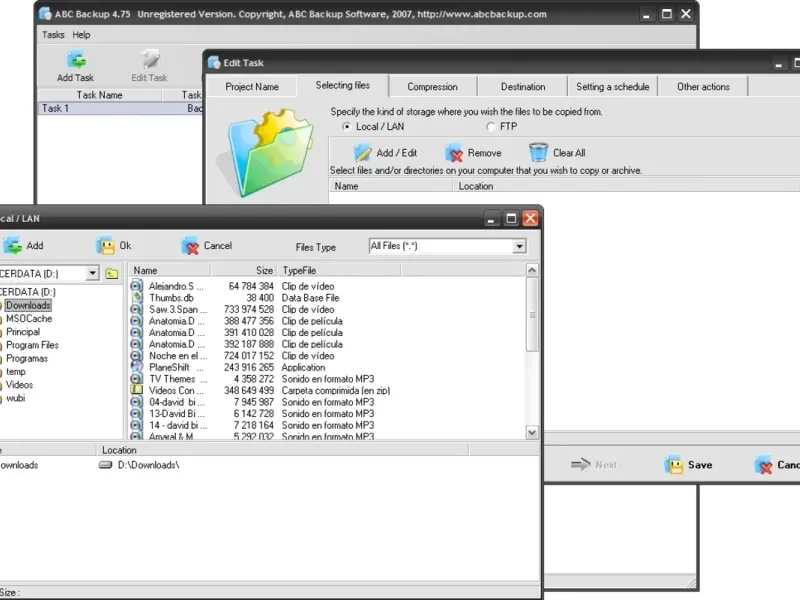
Task: Select the Noche en el video file
Action: pyautogui.click(x=178, y=356)
